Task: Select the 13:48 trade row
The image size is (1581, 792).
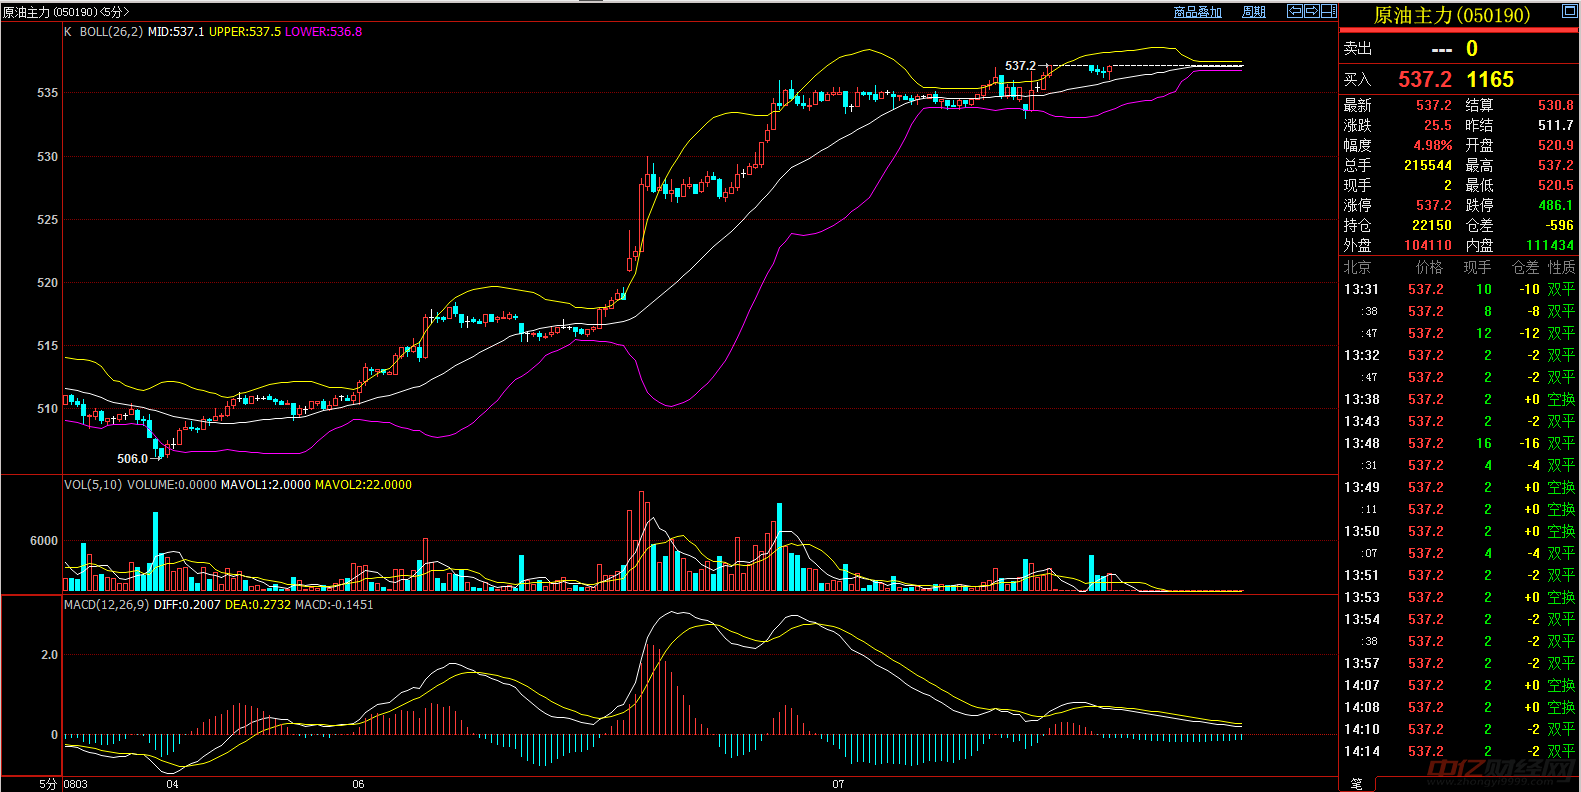Action: point(1459,443)
